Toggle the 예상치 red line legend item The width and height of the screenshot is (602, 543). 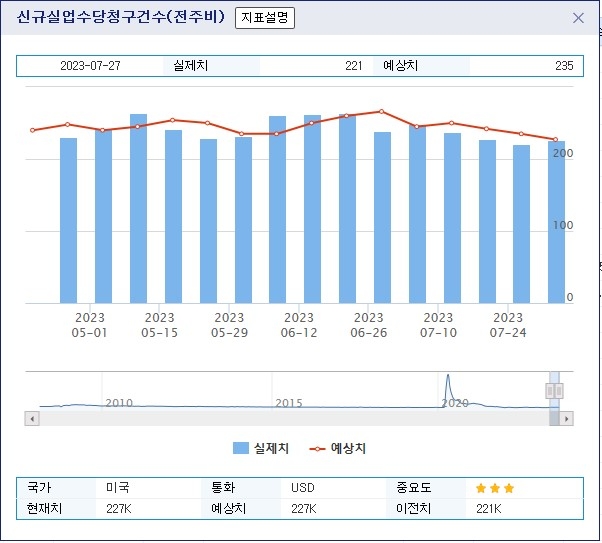(337, 448)
